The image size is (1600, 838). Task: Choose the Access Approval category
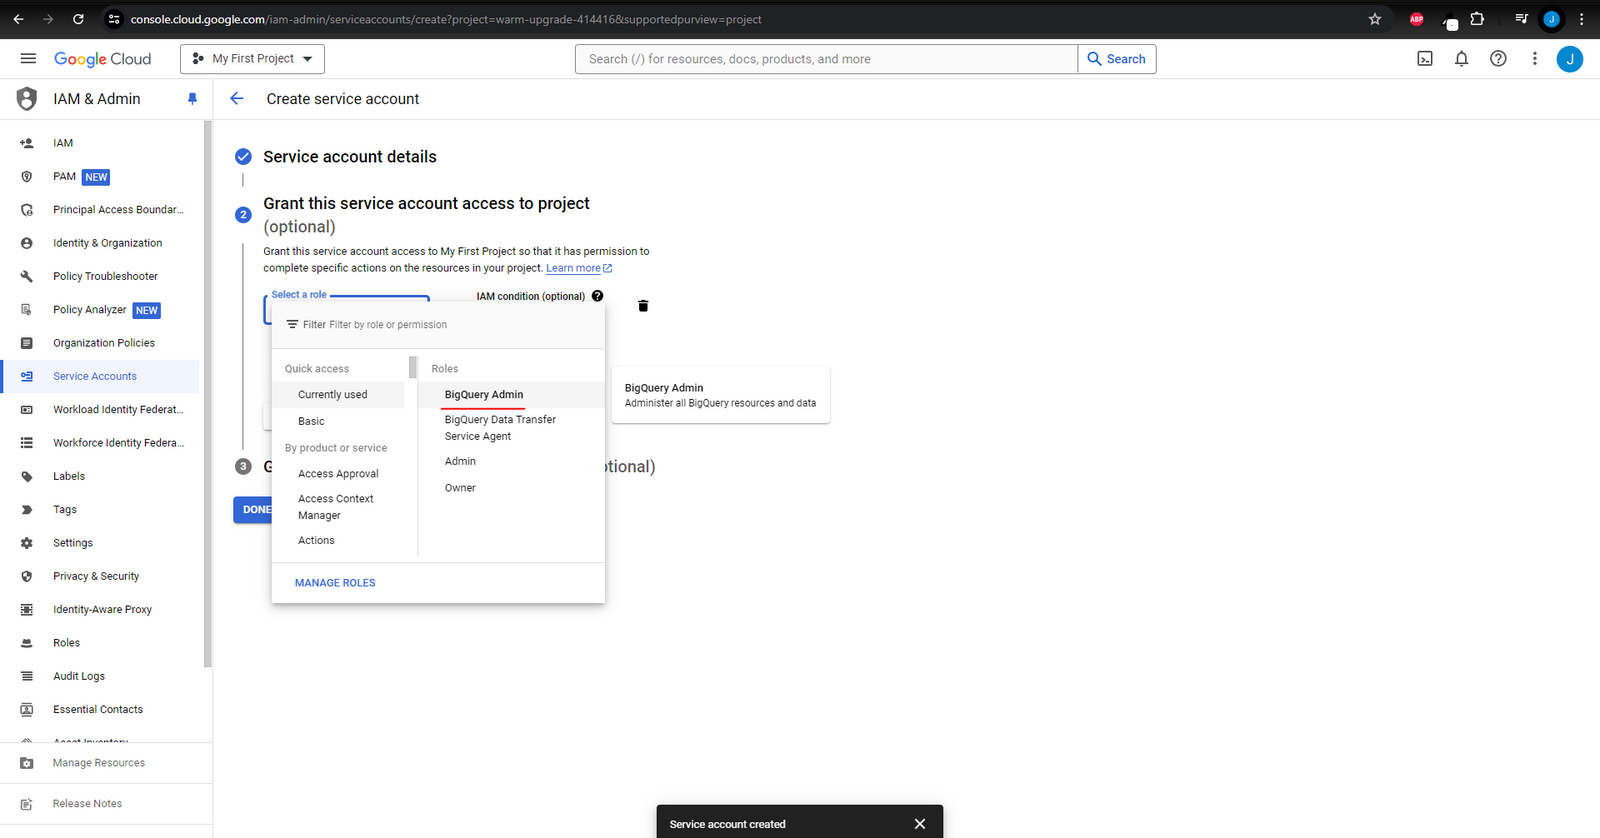pyautogui.click(x=338, y=474)
